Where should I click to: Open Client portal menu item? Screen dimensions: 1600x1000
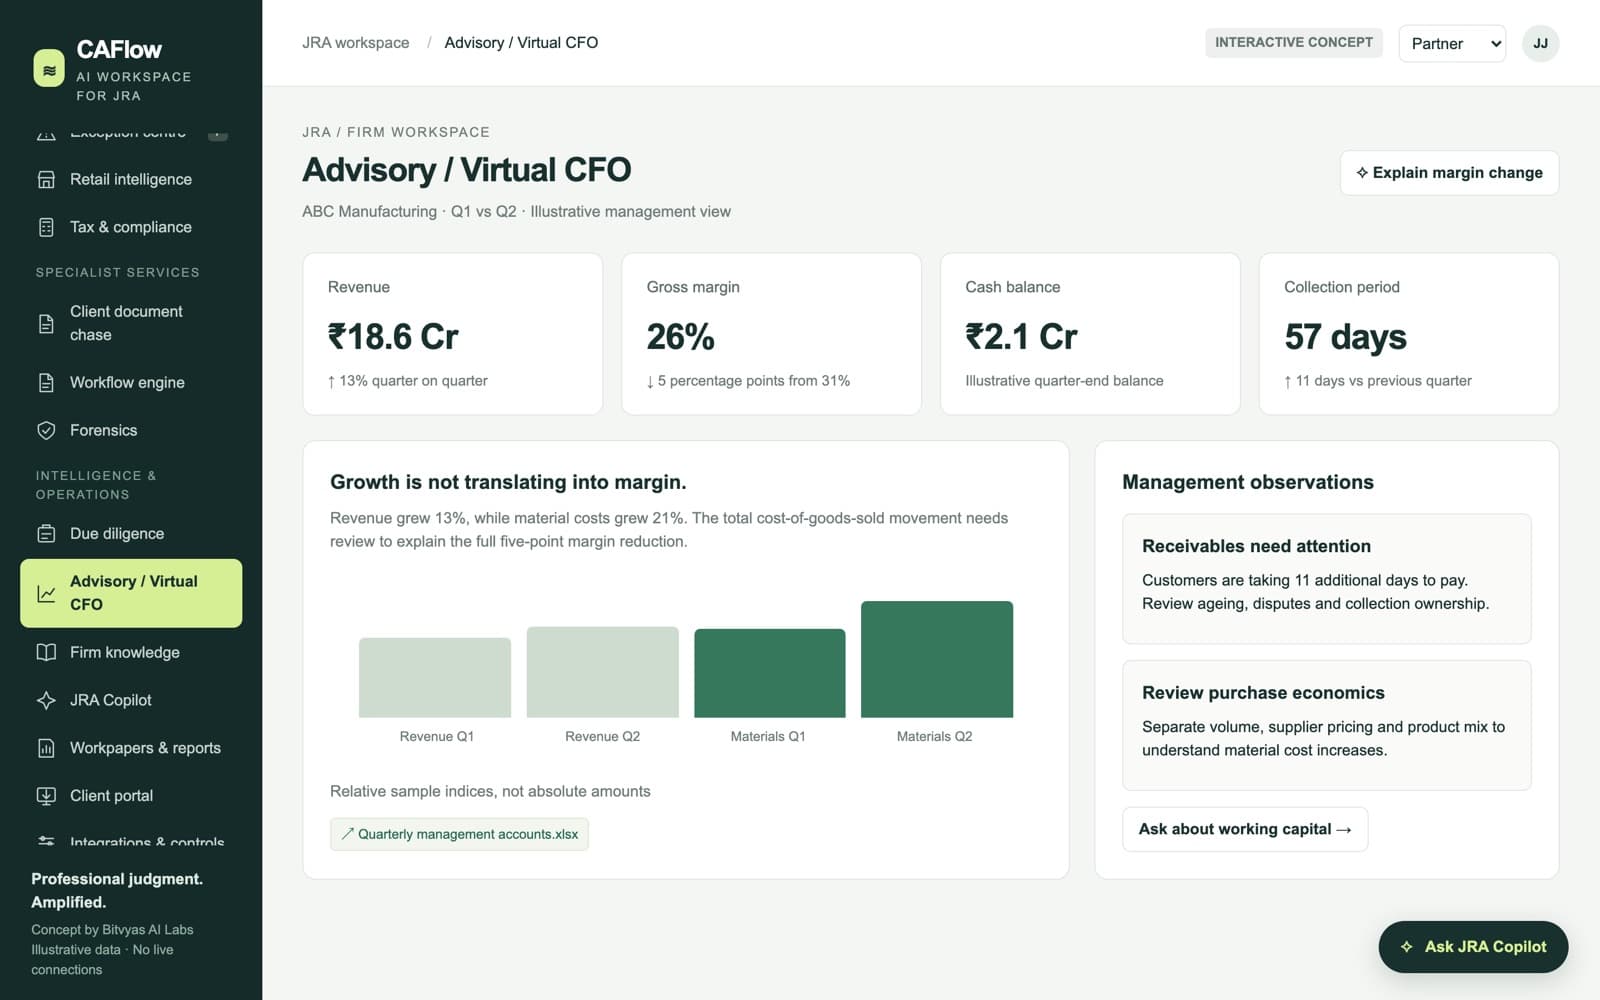pos(131,797)
